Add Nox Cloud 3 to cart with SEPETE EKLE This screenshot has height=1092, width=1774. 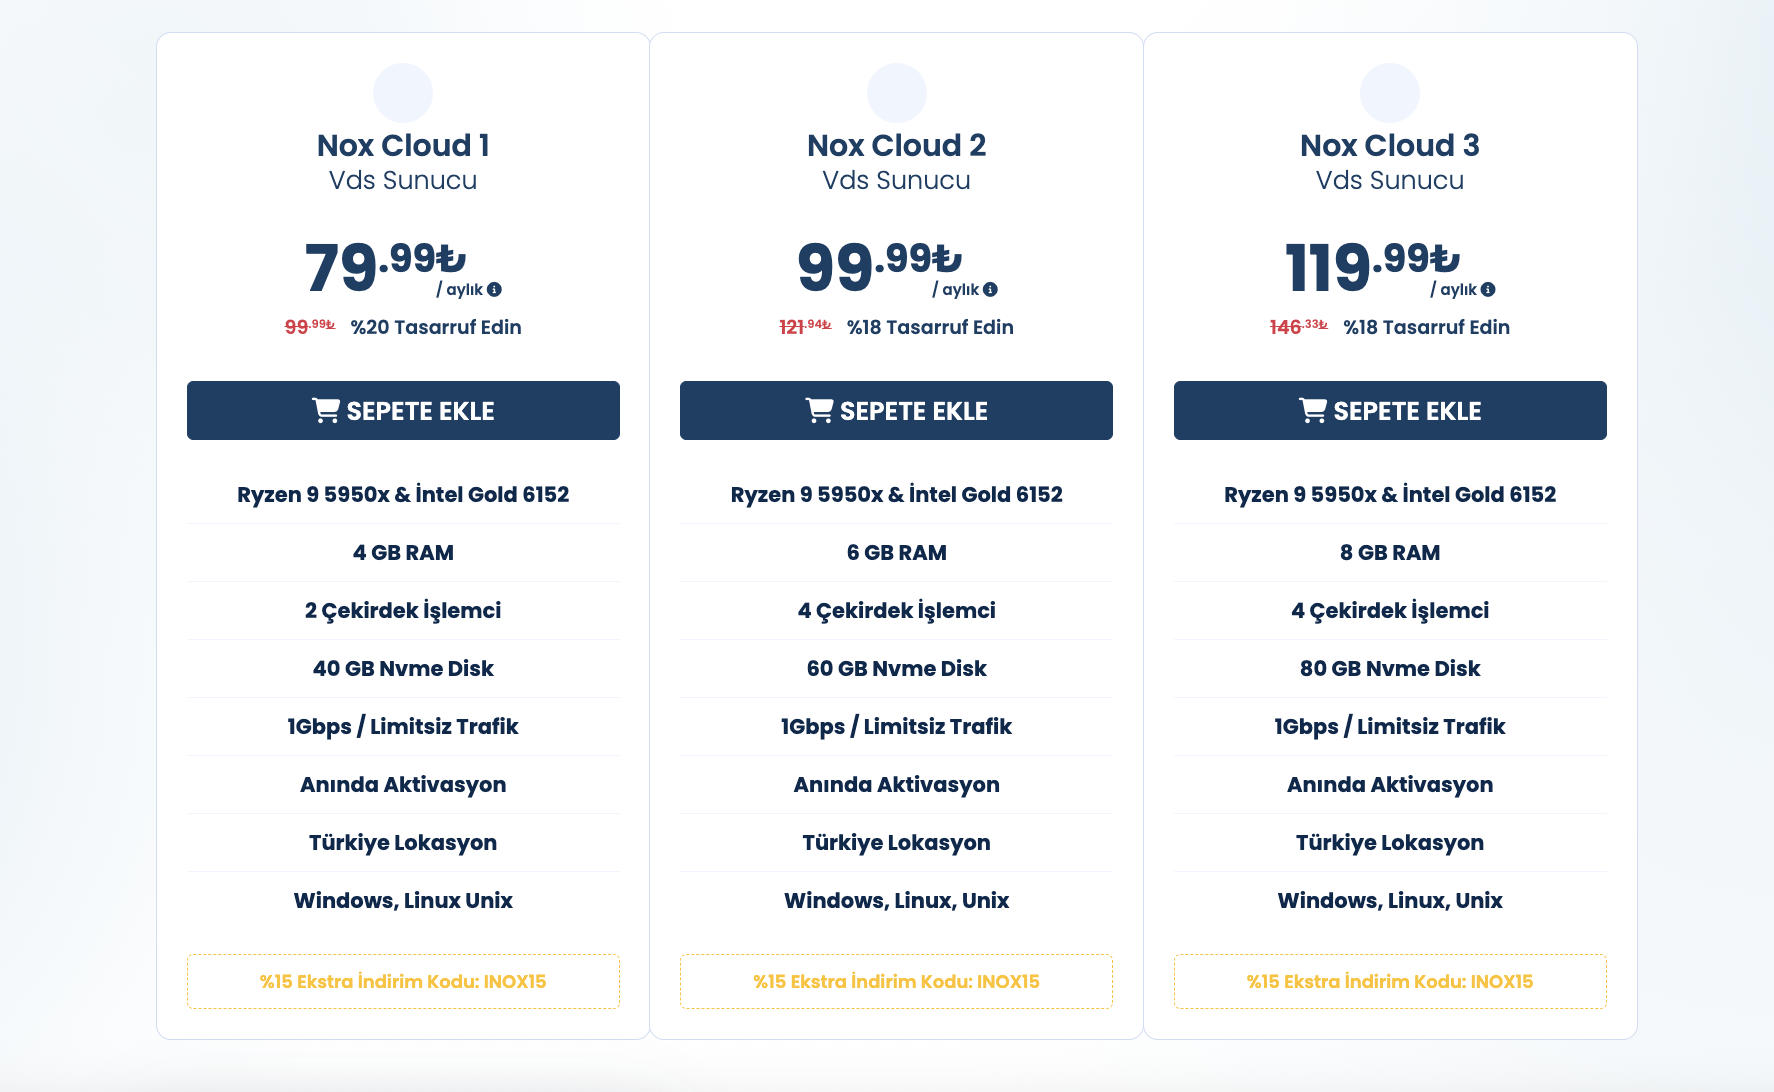1390,410
